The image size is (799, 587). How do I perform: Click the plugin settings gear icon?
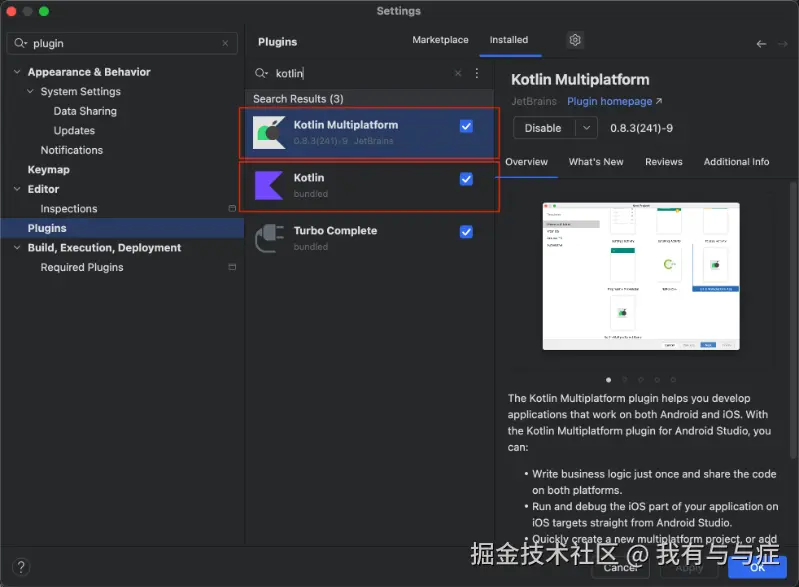click(x=575, y=40)
